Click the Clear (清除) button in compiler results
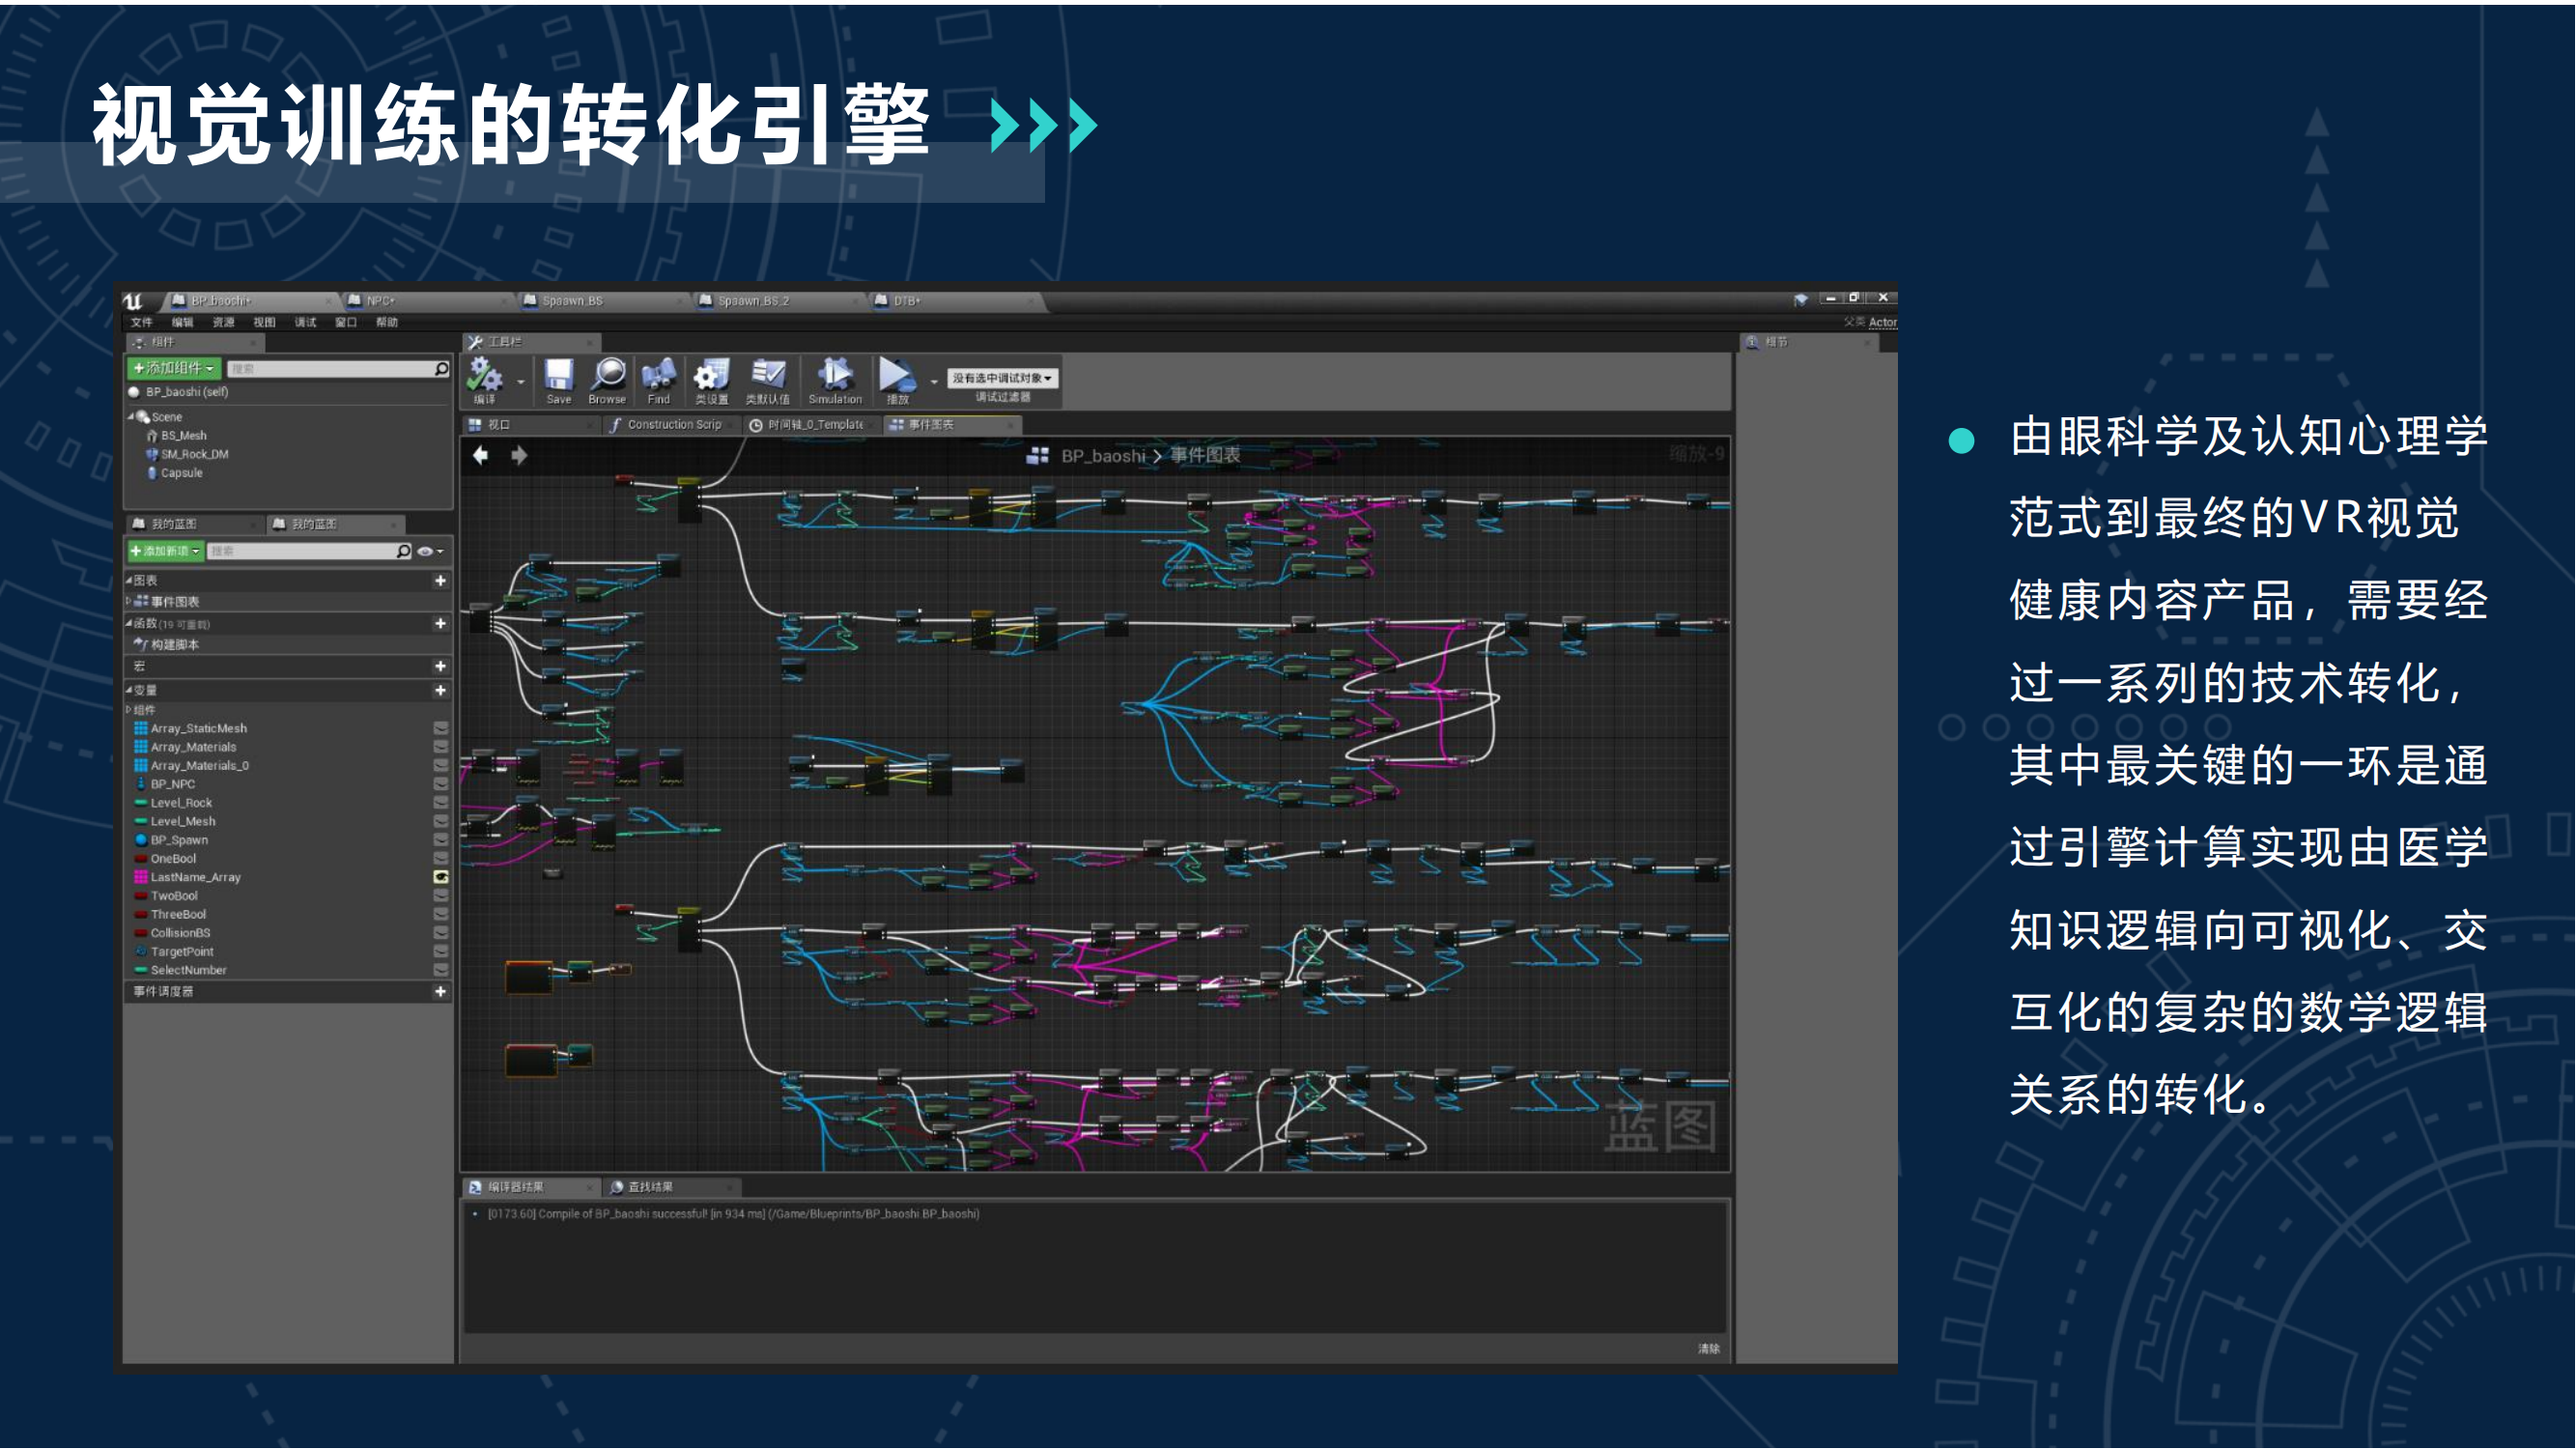Image resolution: width=2576 pixels, height=1449 pixels. point(1709,1349)
